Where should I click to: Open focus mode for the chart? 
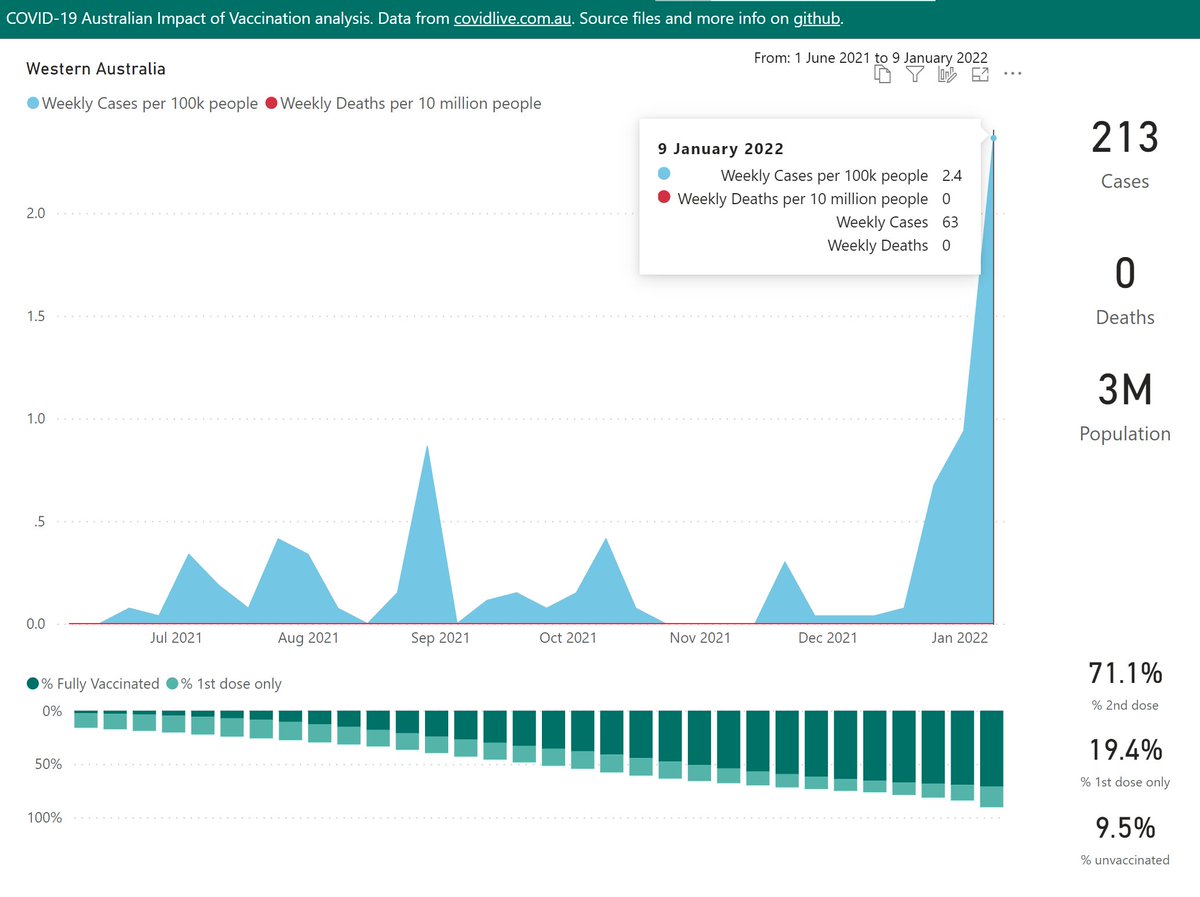pos(980,74)
